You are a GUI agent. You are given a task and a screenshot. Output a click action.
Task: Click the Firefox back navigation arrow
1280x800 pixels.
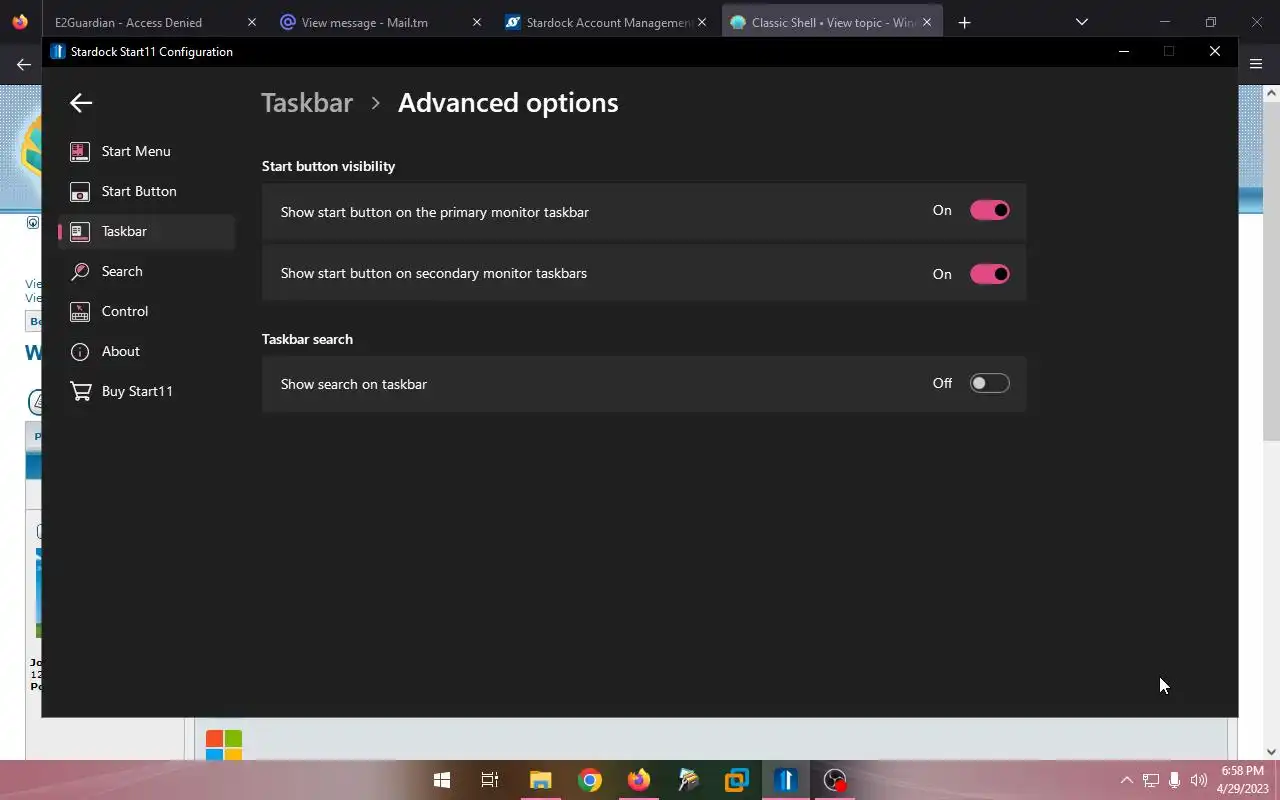click(x=23, y=64)
